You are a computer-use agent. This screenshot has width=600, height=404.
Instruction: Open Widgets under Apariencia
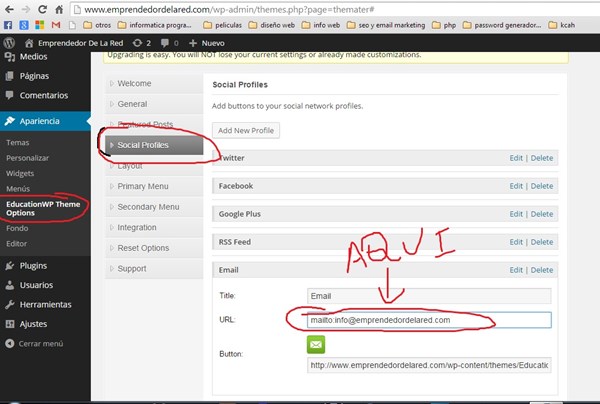[20, 173]
